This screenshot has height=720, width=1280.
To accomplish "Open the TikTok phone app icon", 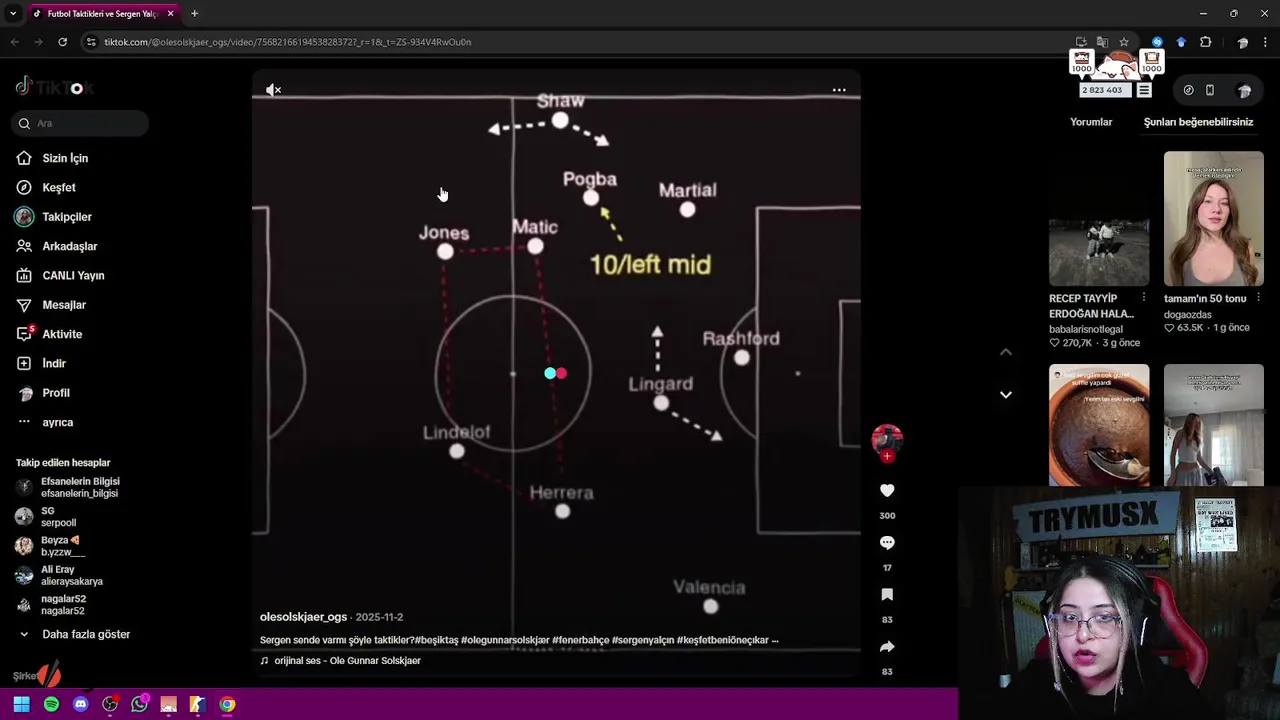I will coord(1210,90).
